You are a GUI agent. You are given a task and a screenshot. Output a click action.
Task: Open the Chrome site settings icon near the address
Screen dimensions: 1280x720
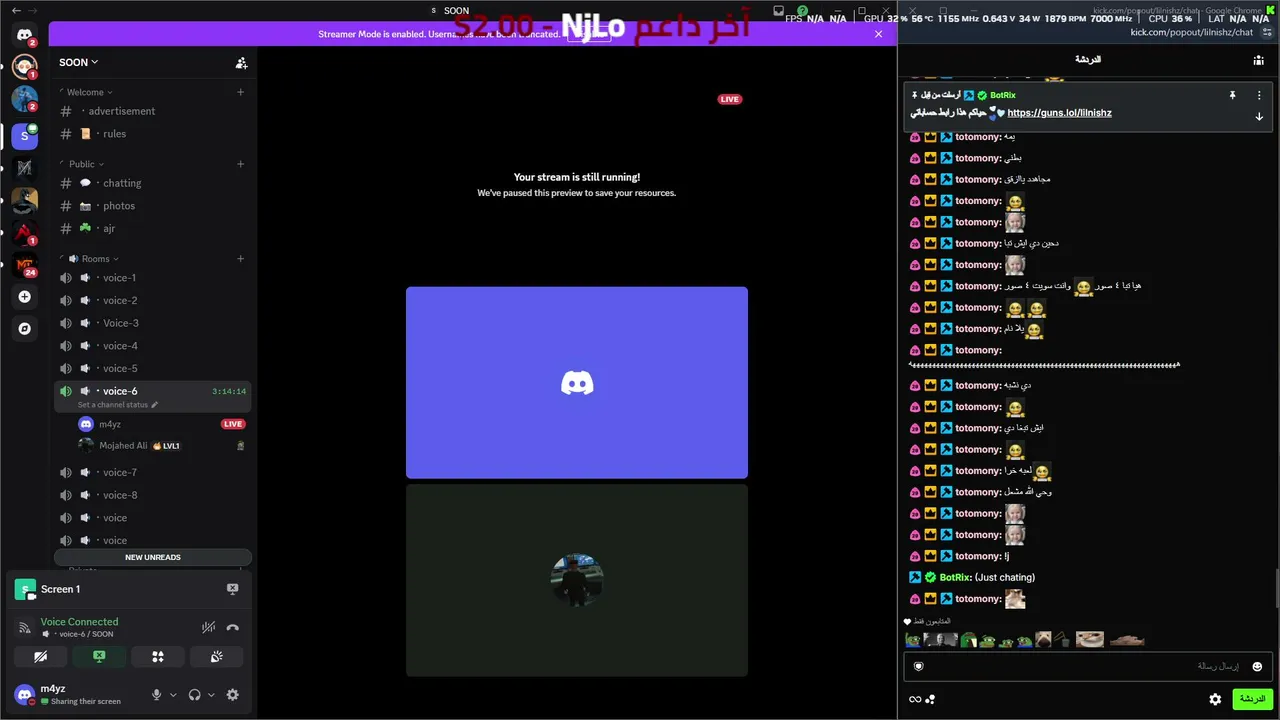coord(1267,32)
